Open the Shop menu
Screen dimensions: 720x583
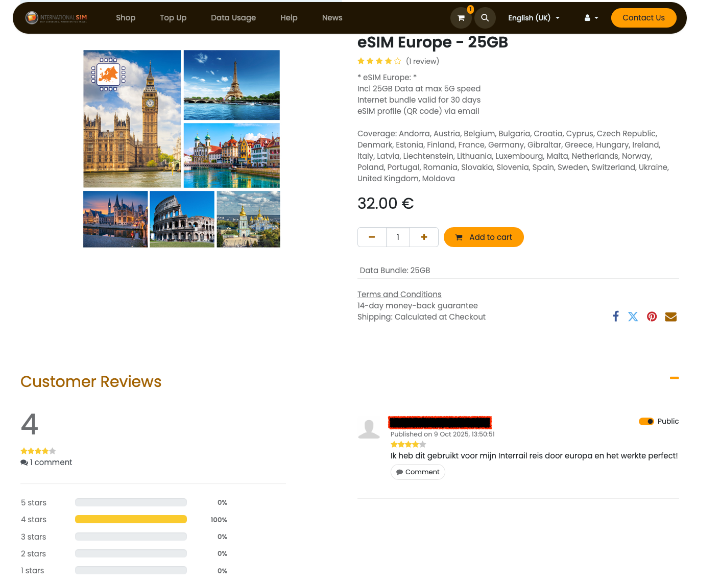click(125, 18)
